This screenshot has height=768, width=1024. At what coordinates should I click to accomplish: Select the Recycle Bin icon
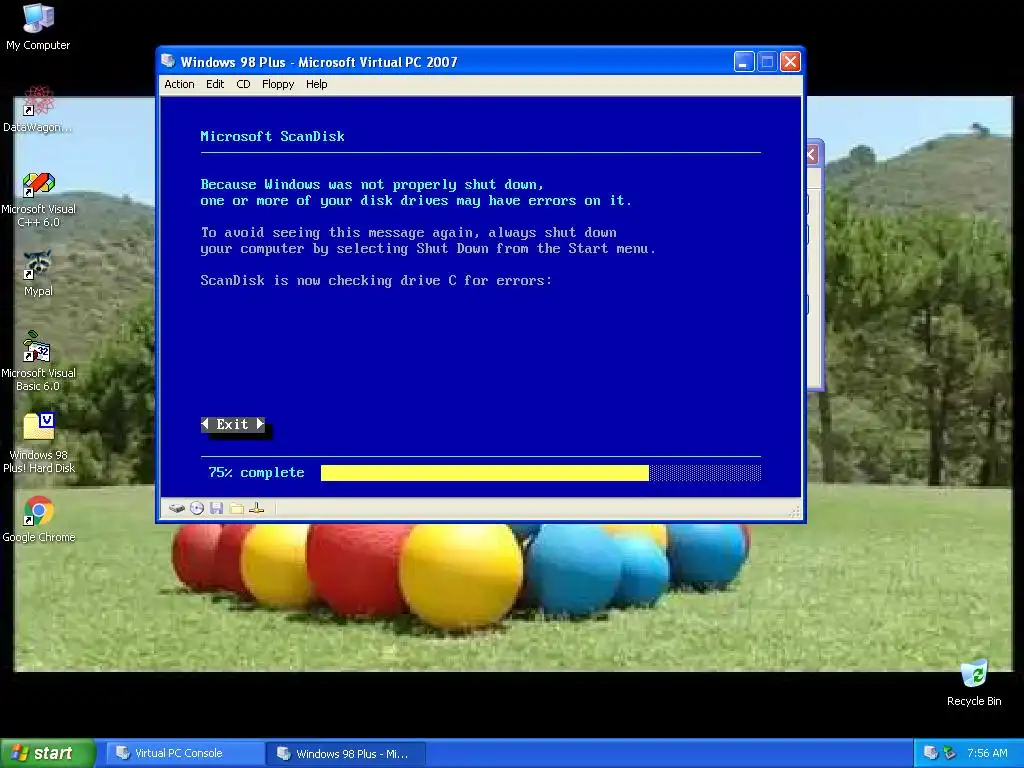(974, 683)
